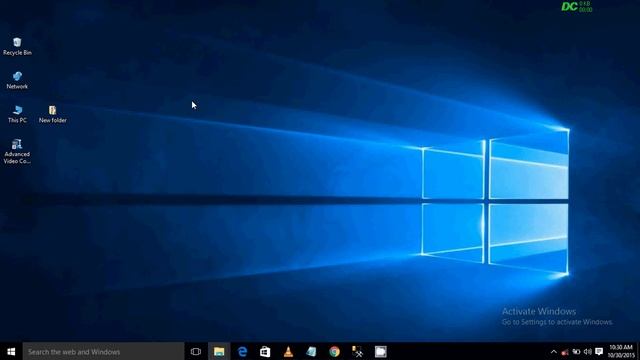Screen dimensions: 640x360
Task: Open File Explorer from the taskbar
Action: 219,351
